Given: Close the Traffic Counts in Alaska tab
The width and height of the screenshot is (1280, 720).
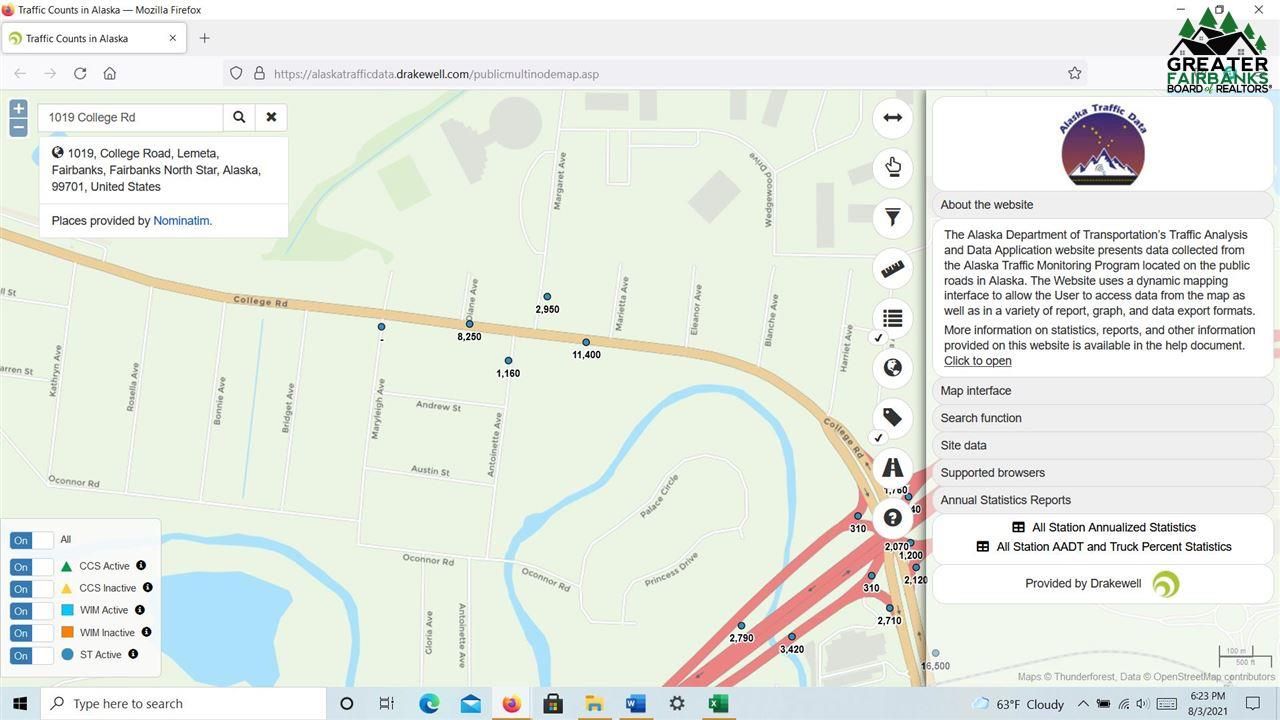Looking at the screenshot, I should (x=172, y=38).
